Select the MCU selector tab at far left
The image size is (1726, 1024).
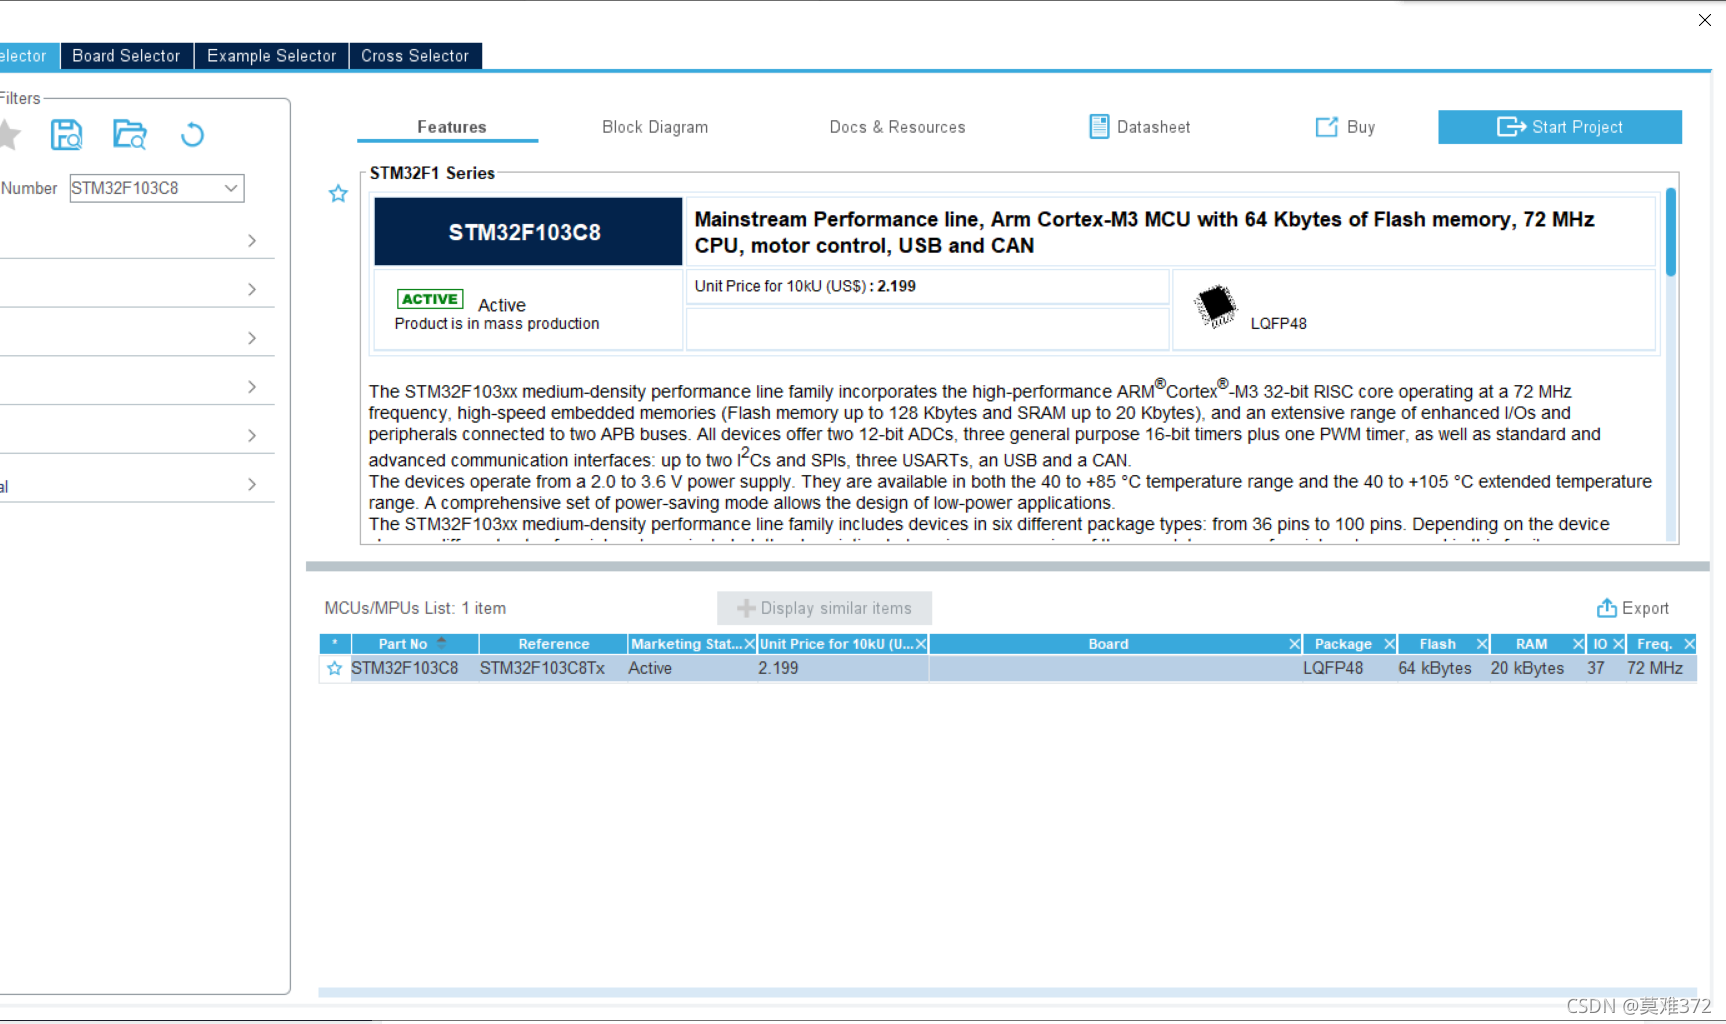click(28, 56)
